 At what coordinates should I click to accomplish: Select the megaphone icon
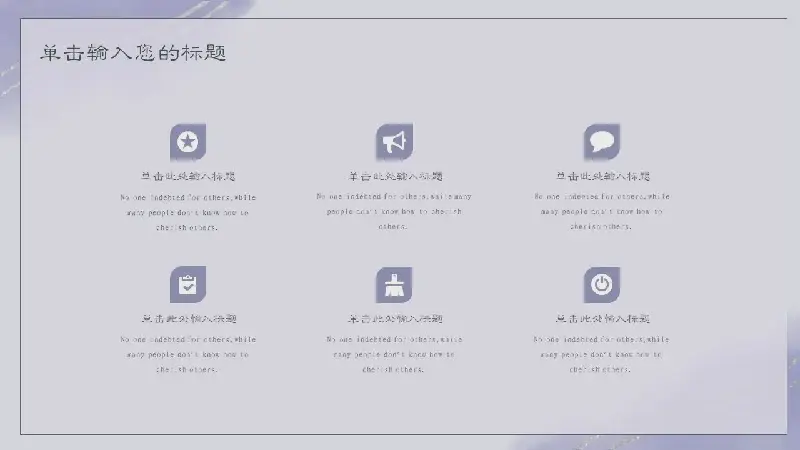pos(394,142)
